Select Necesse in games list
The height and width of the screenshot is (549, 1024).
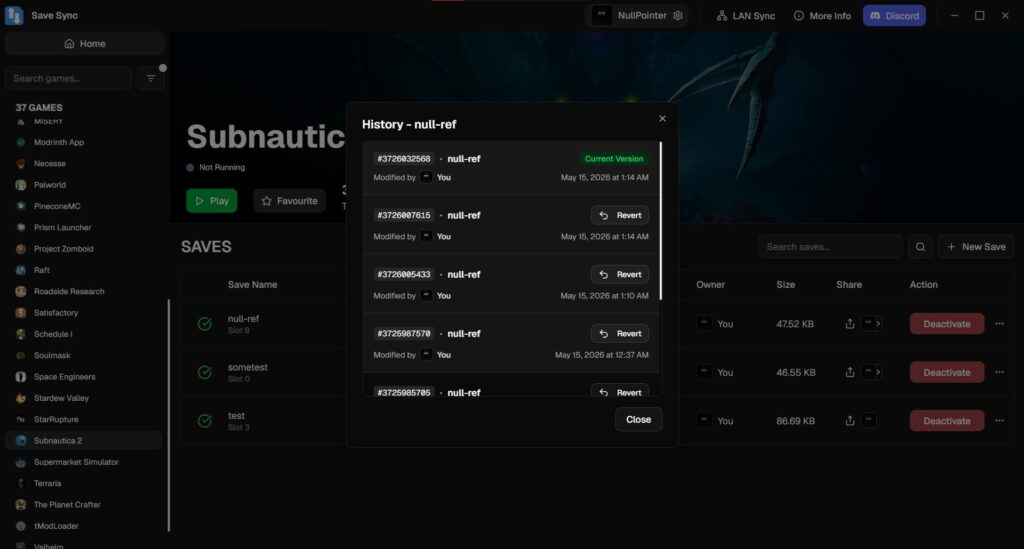click(84, 163)
